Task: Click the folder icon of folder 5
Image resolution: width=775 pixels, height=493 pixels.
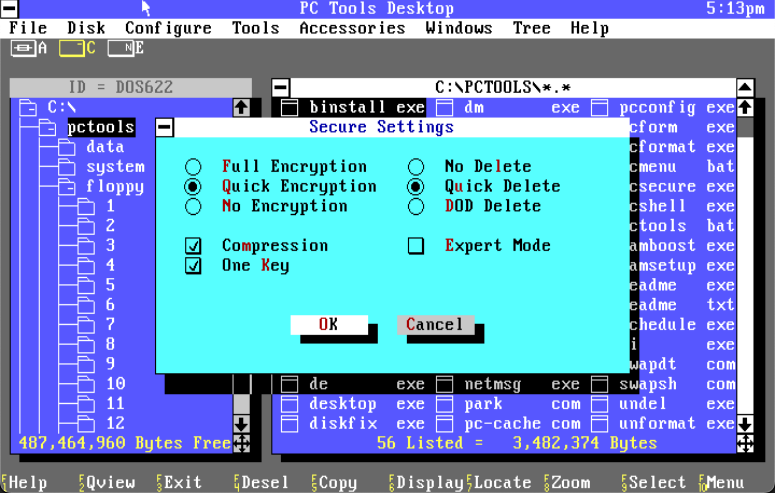Action: (86, 285)
